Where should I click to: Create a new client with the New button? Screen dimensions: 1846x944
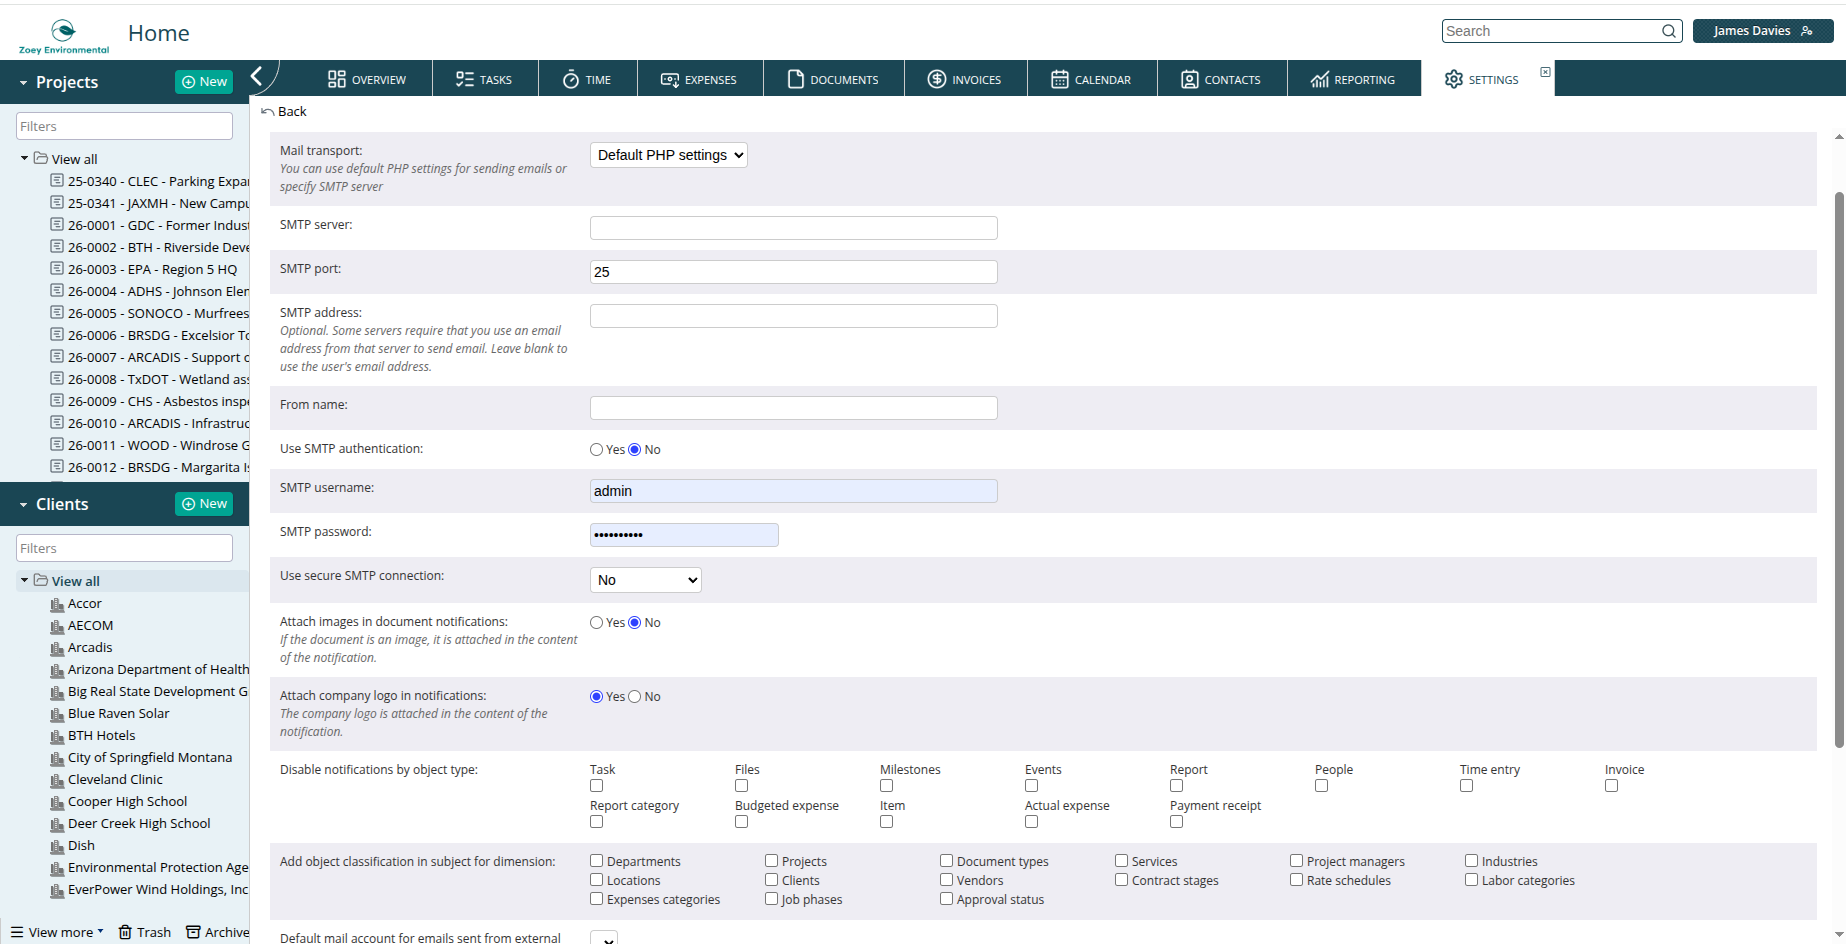(x=204, y=504)
